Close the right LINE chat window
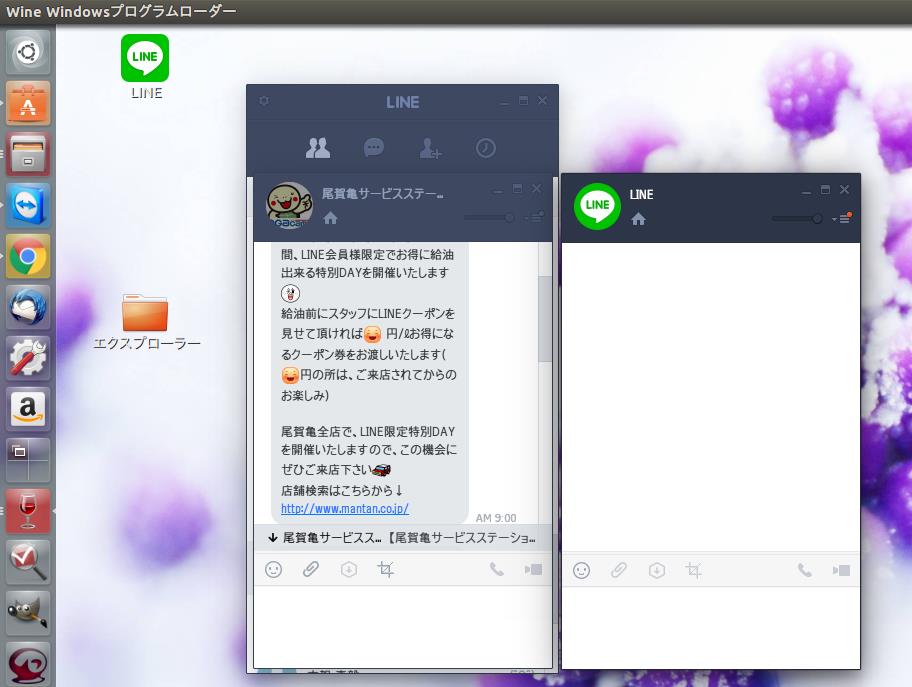Image resolution: width=912 pixels, height=687 pixels. coord(845,190)
